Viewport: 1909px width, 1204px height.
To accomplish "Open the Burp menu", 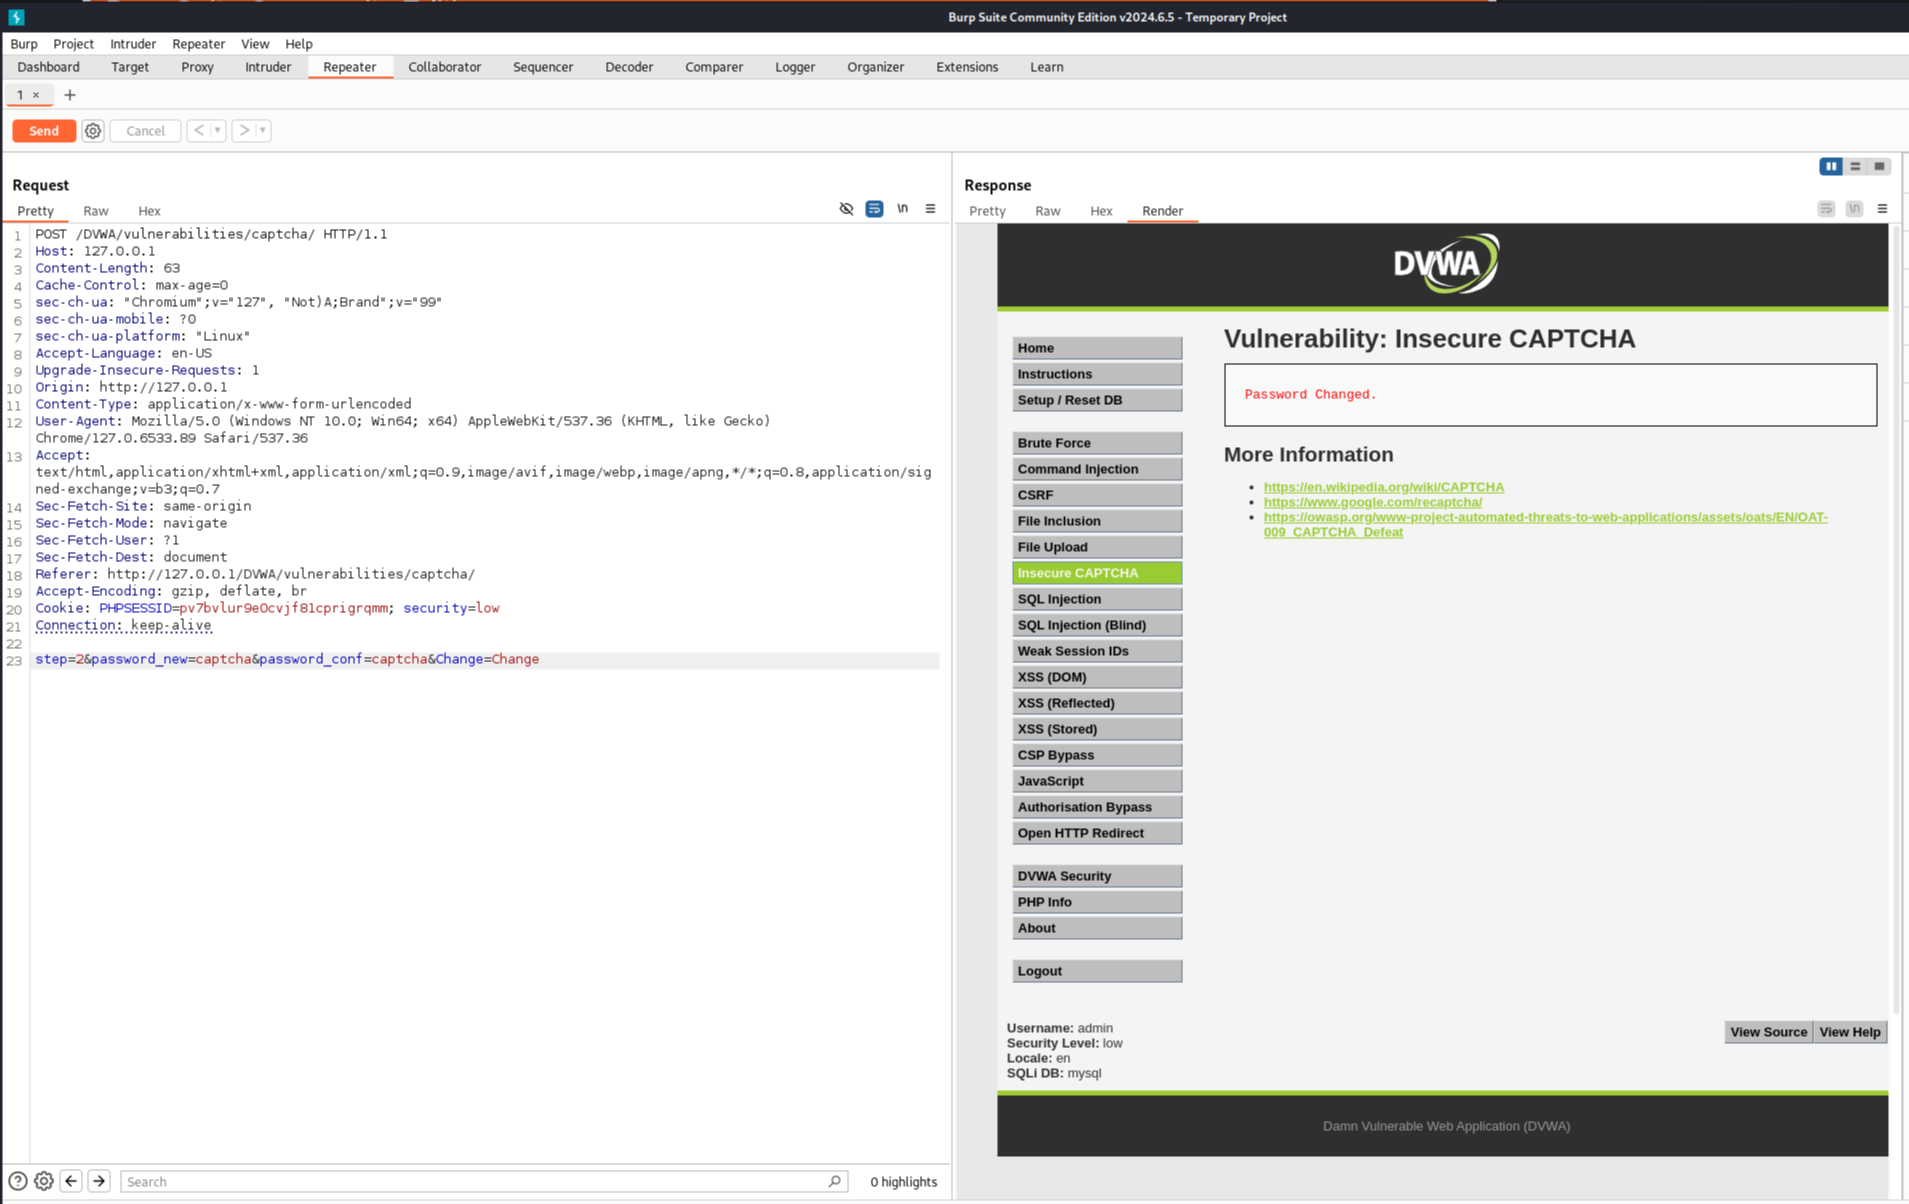I will [24, 44].
